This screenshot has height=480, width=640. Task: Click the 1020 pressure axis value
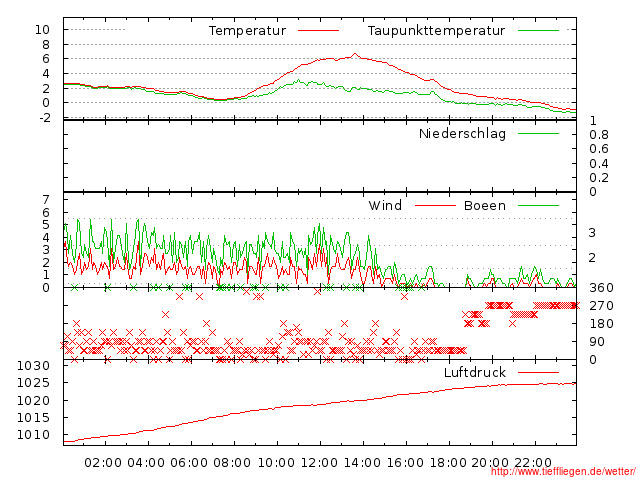click(33, 400)
